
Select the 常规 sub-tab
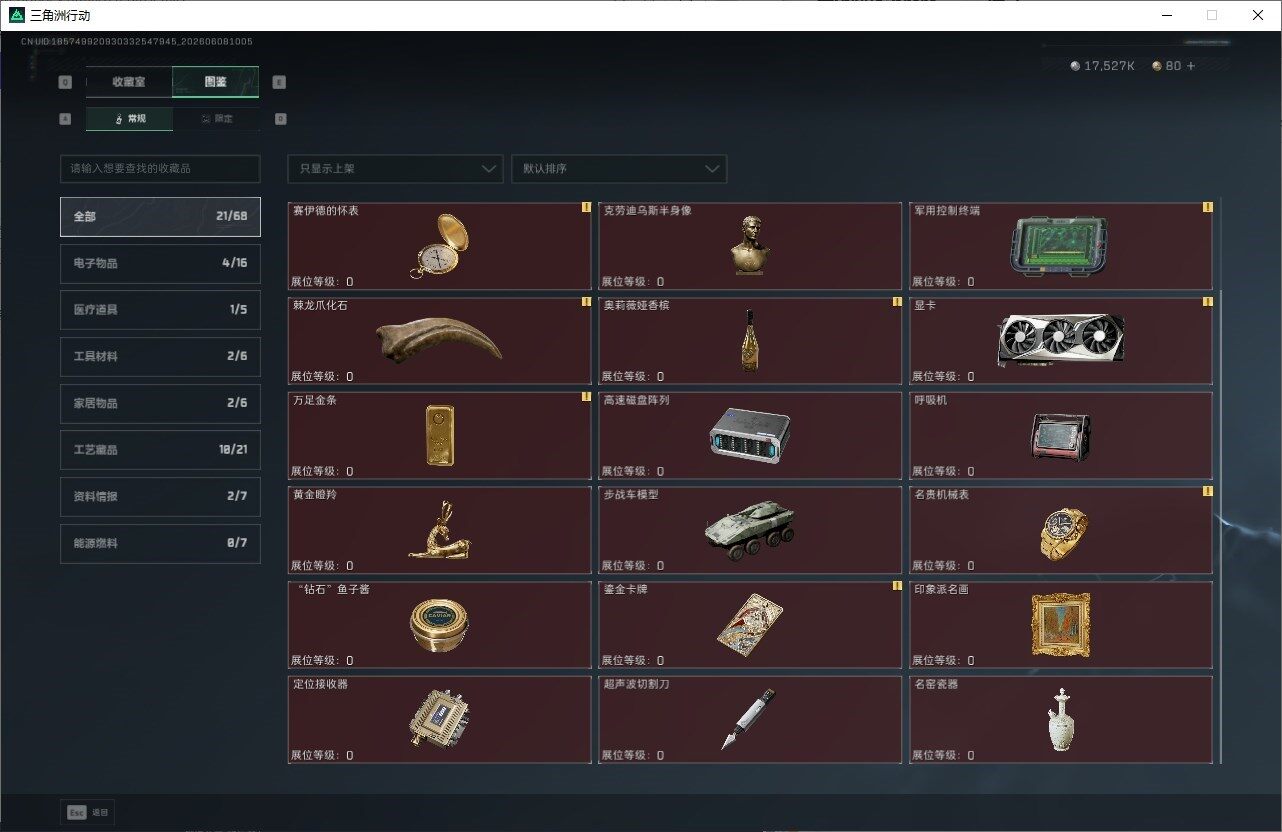point(129,118)
